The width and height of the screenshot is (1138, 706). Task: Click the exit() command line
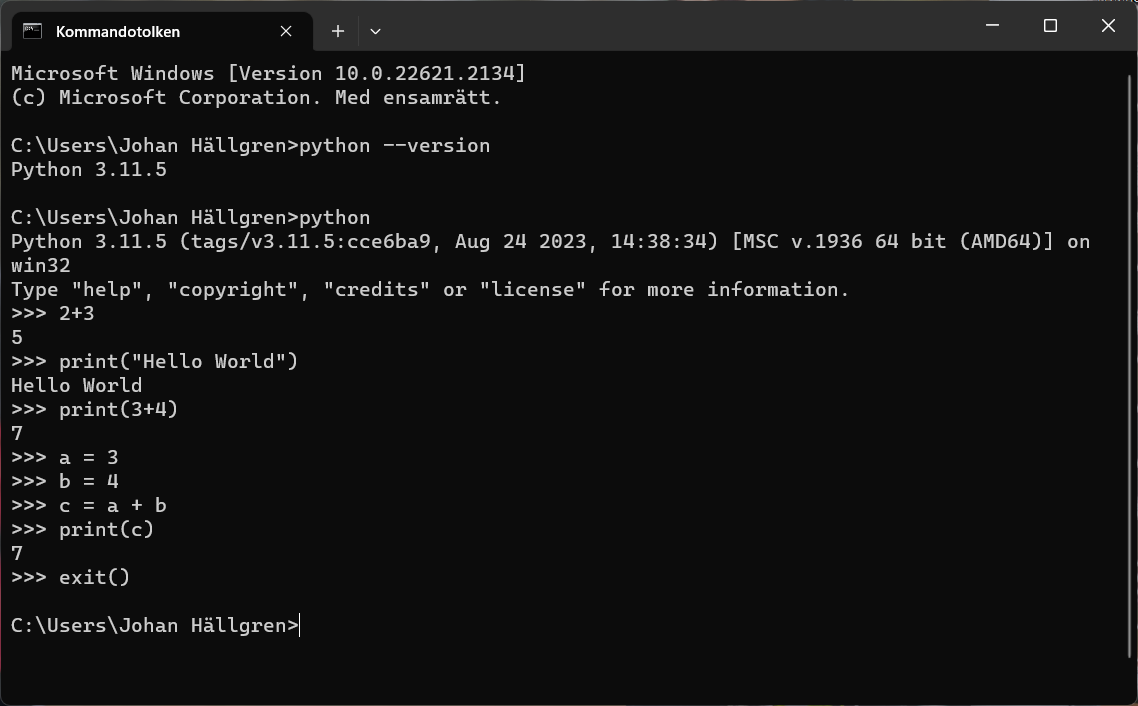point(94,578)
